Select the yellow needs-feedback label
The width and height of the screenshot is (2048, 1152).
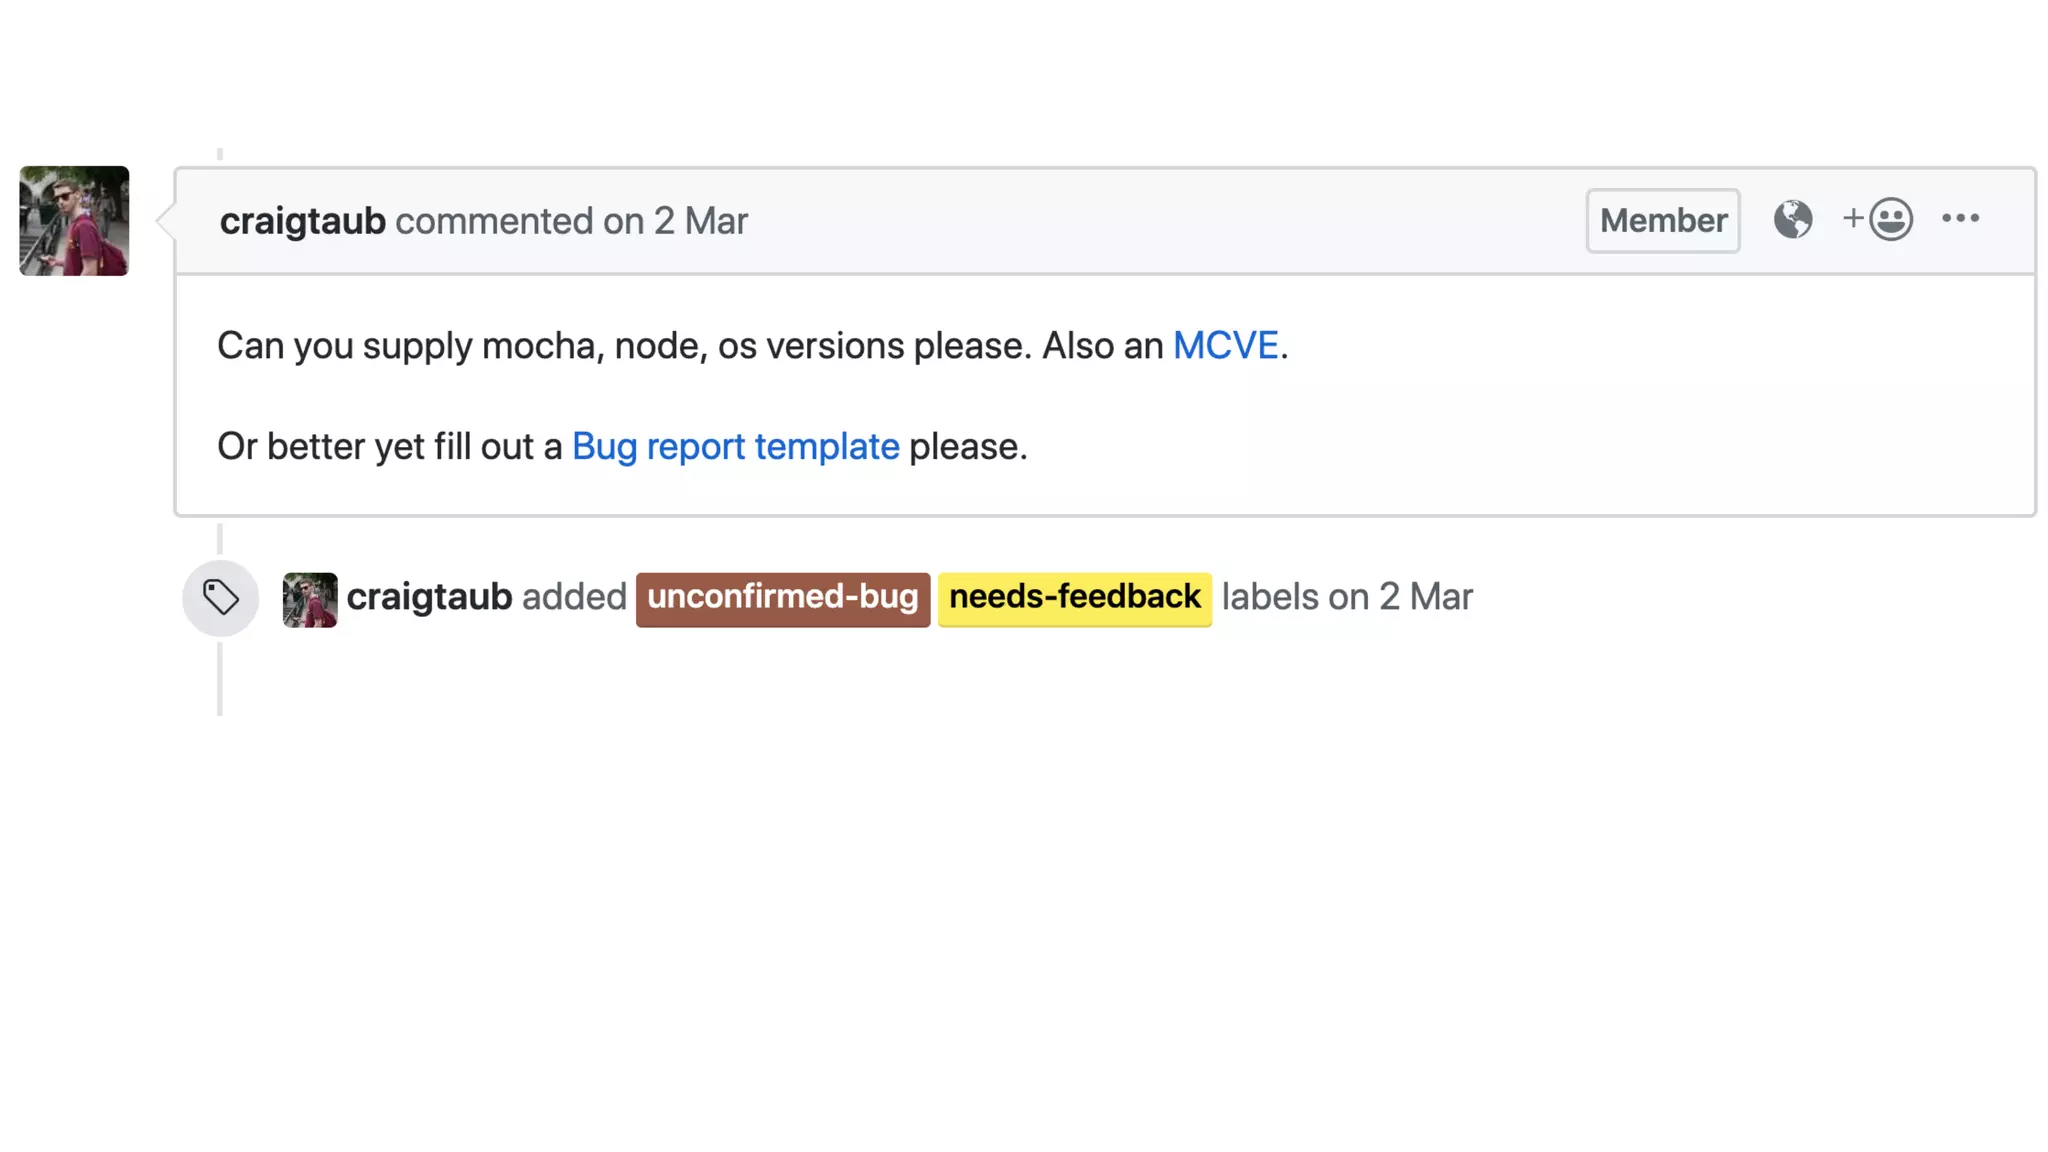[x=1074, y=598]
